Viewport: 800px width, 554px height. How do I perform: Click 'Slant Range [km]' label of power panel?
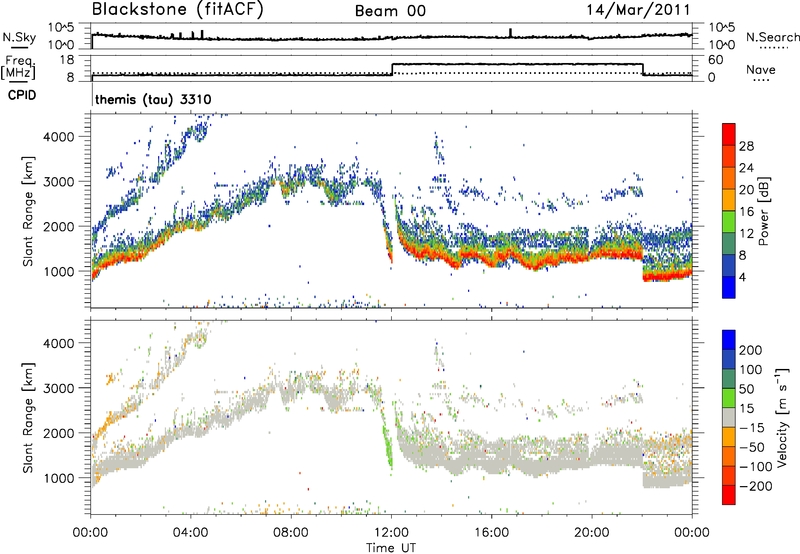pyautogui.click(x=28, y=211)
